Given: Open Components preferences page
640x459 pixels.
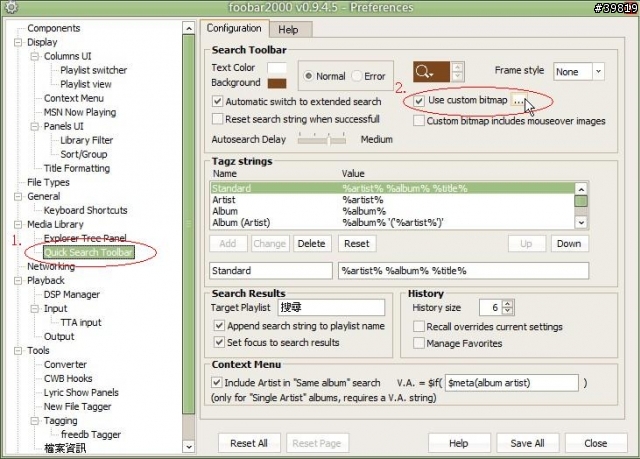Looking at the screenshot, I should (53, 28).
